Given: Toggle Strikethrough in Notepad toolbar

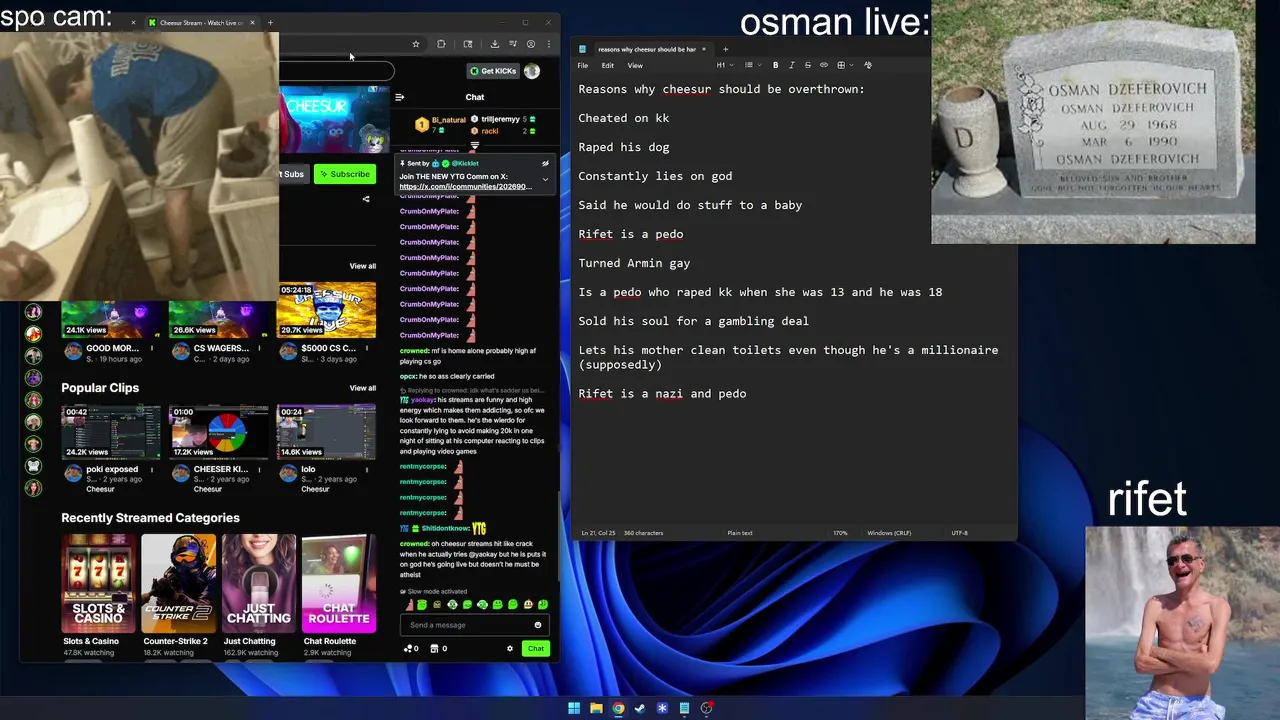Looking at the screenshot, I should point(808,65).
